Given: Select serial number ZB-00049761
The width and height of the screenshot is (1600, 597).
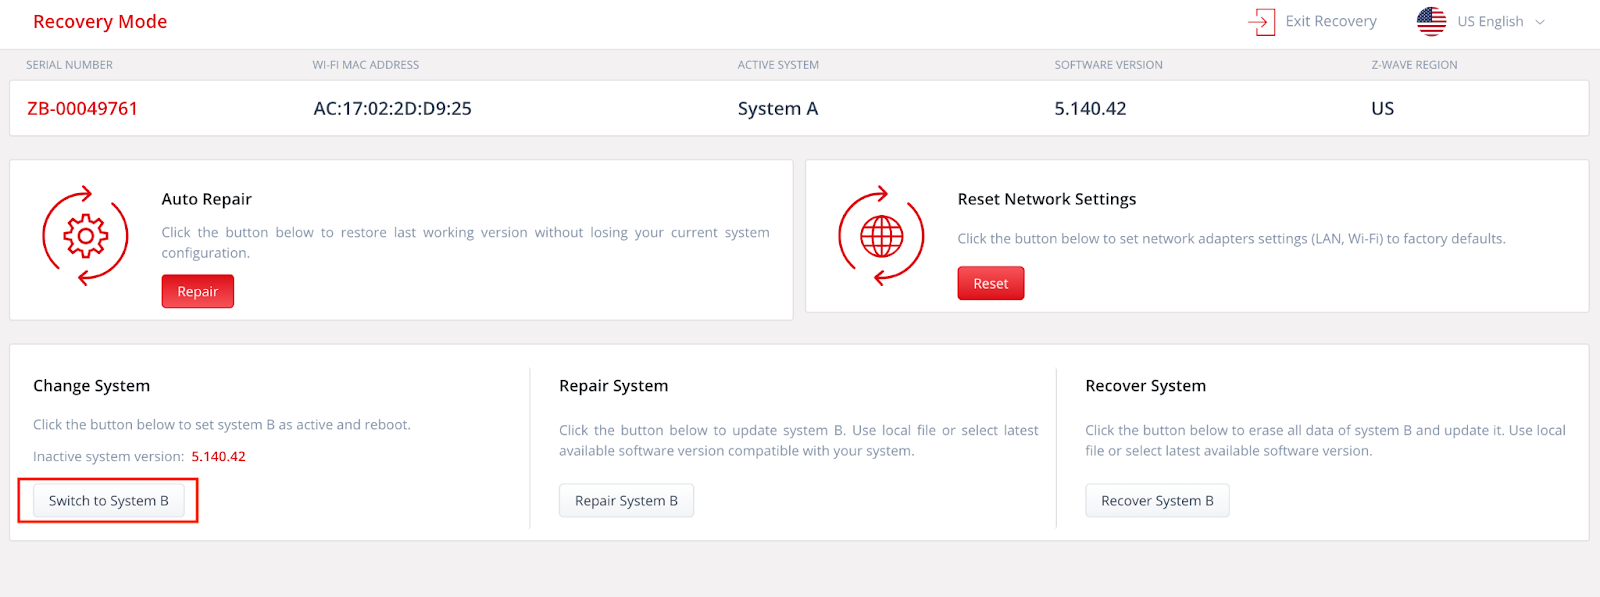Looking at the screenshot, I should click(82, 108).
